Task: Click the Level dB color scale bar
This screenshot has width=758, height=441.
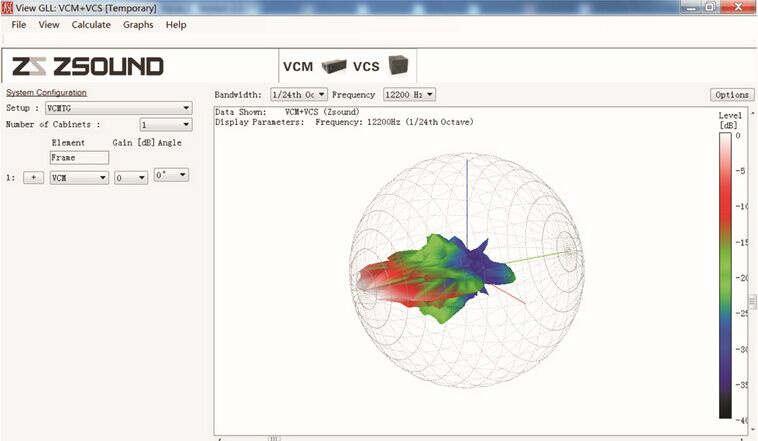Action: [725, 275]
